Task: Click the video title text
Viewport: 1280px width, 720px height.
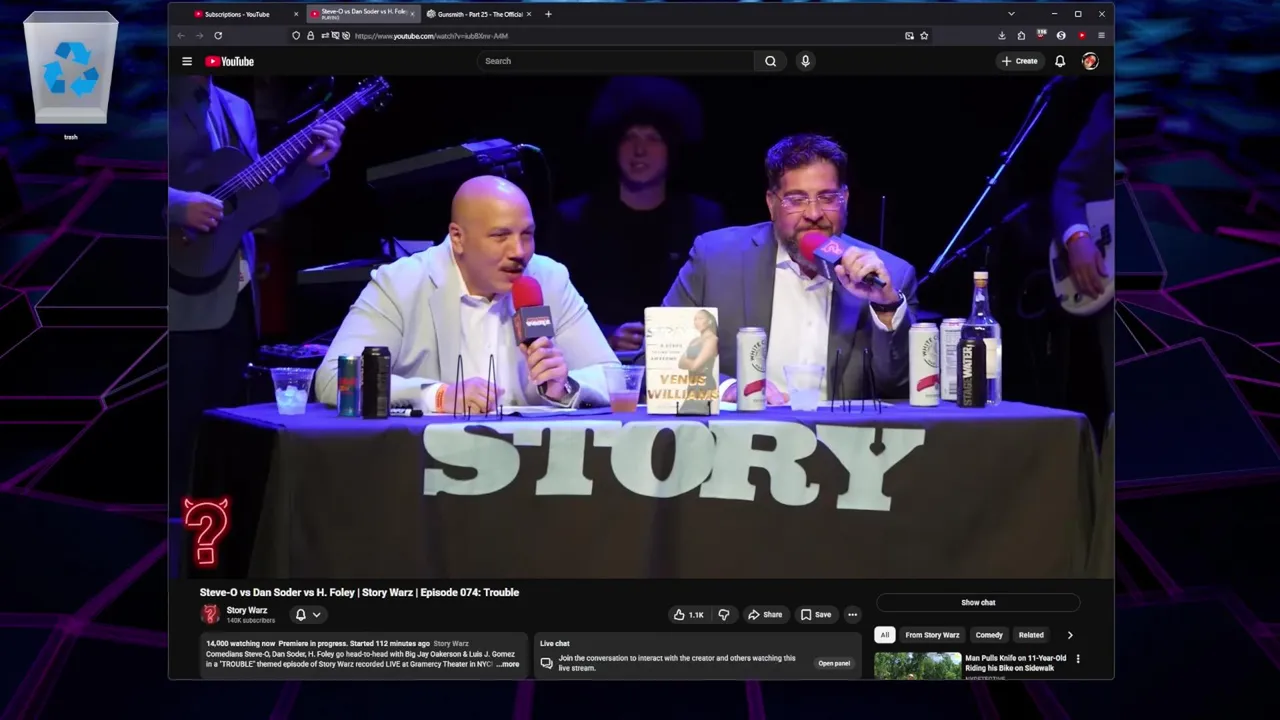Action: click(359, 592)
